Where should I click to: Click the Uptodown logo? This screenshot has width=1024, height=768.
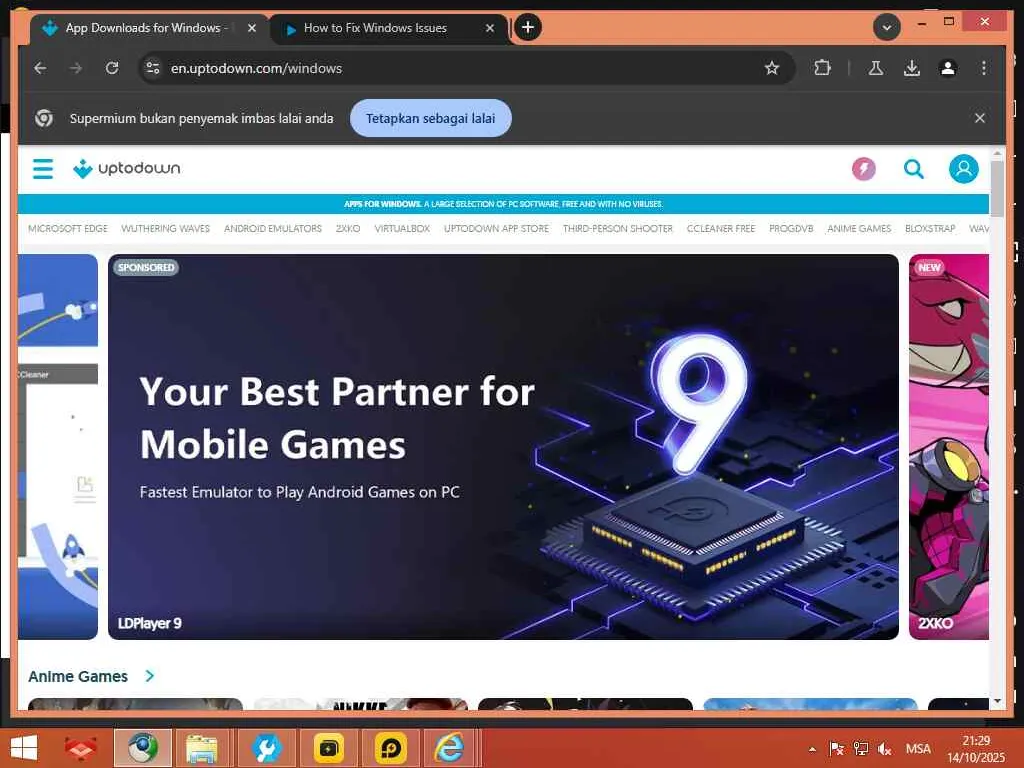point(127,168)
